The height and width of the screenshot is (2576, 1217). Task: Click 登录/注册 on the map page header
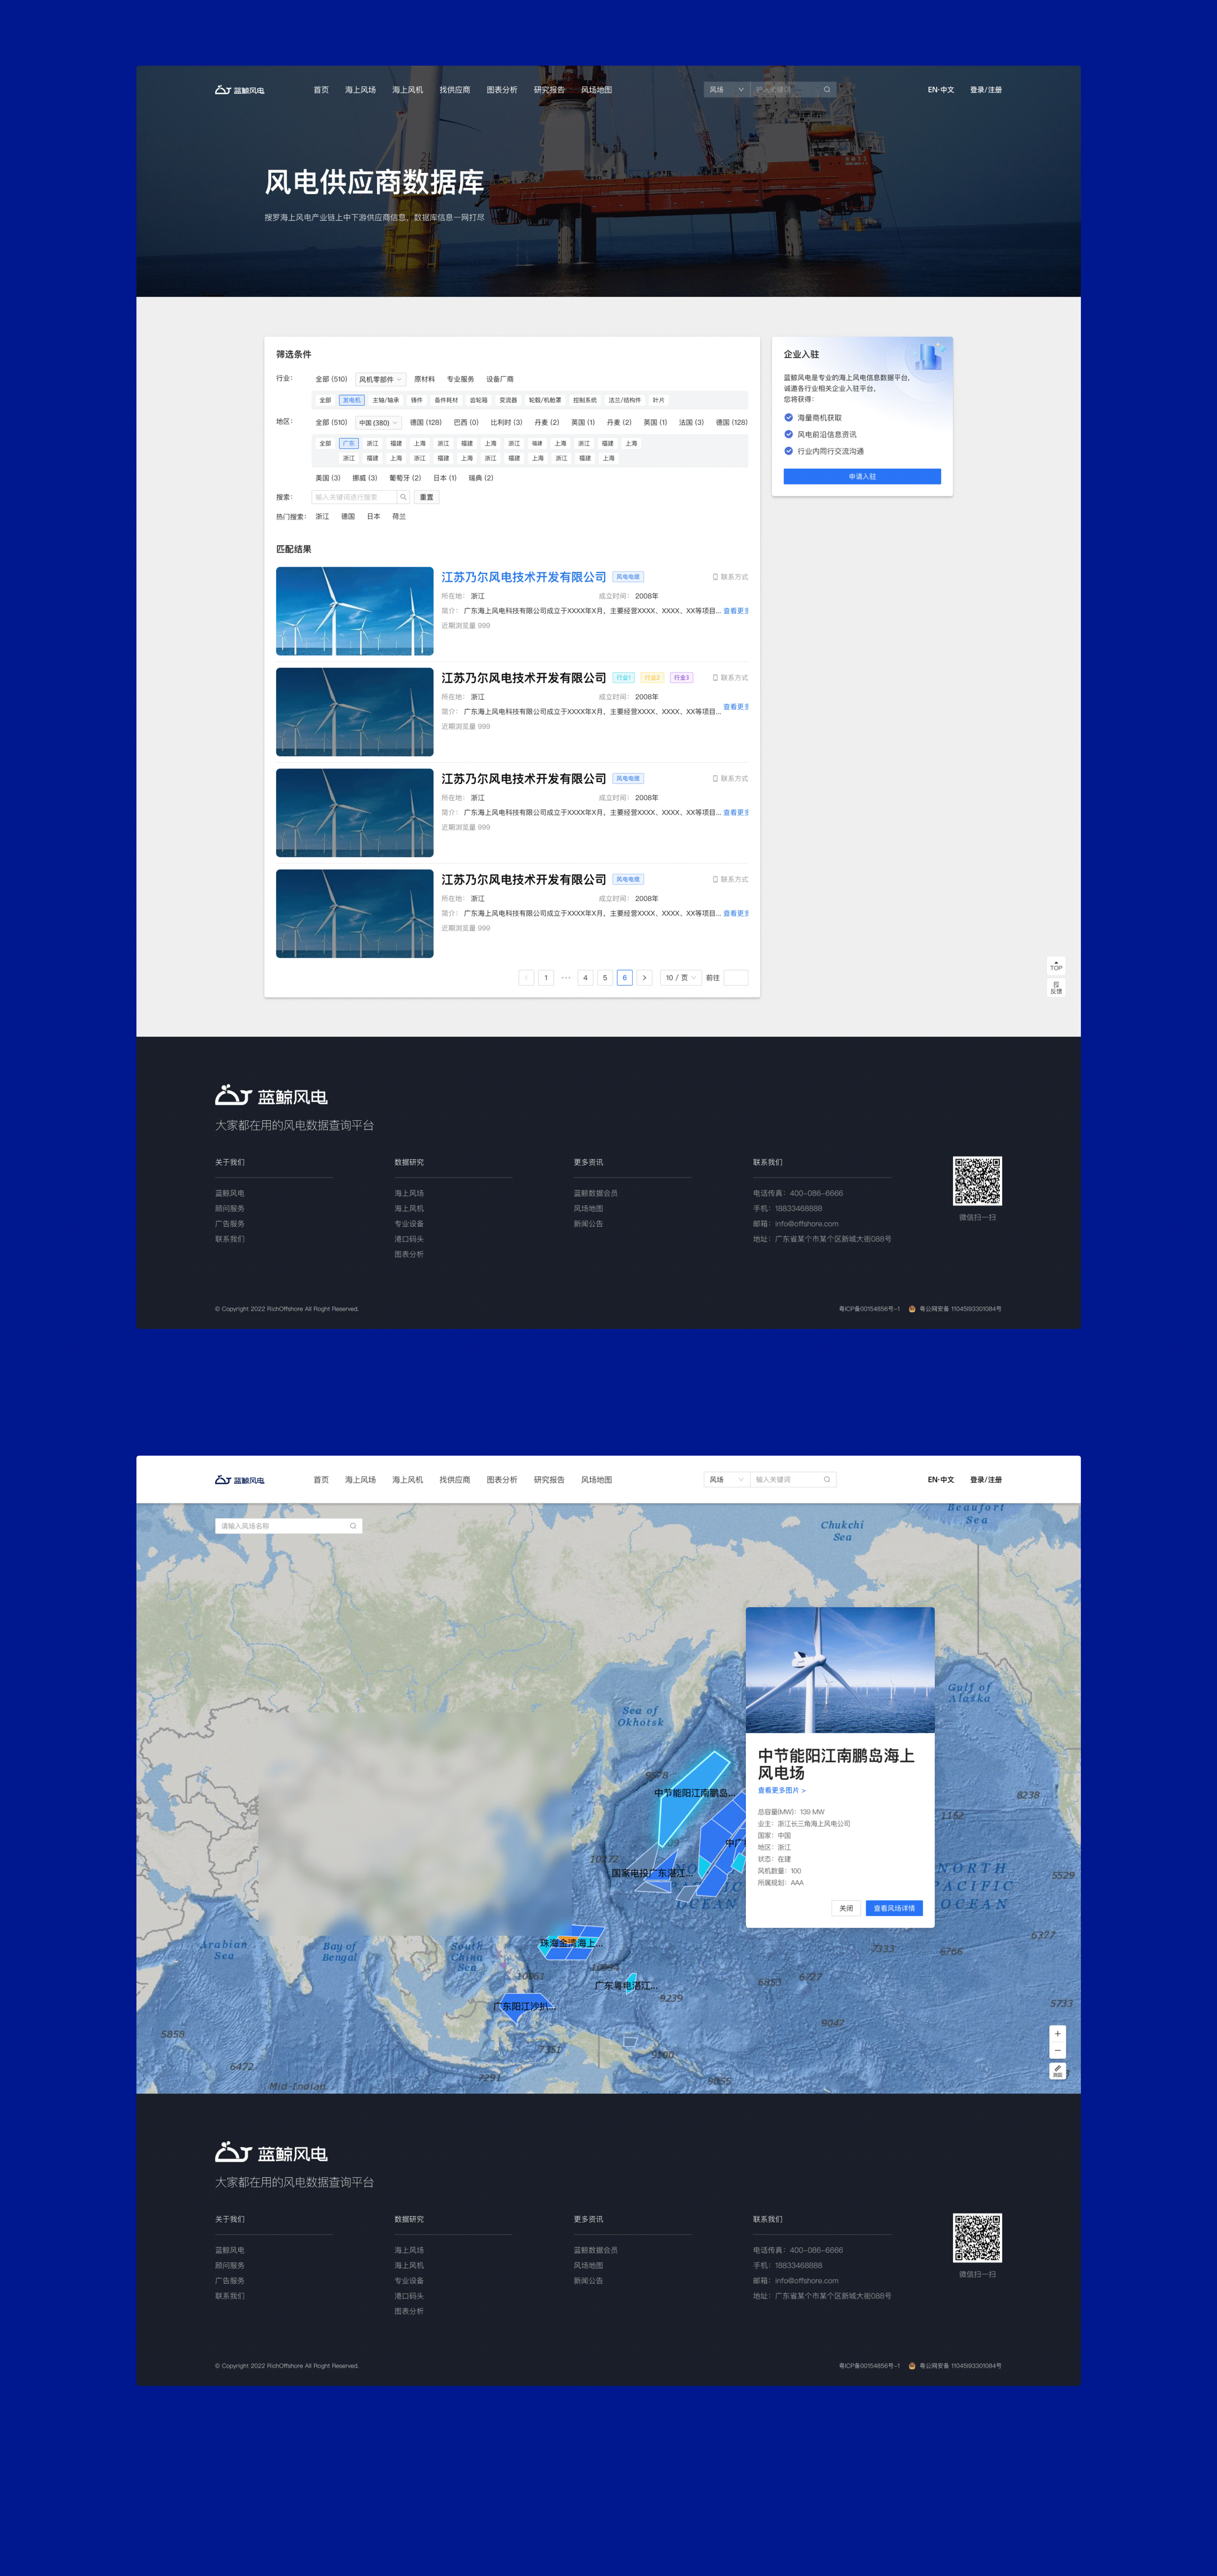point(986,1480)
